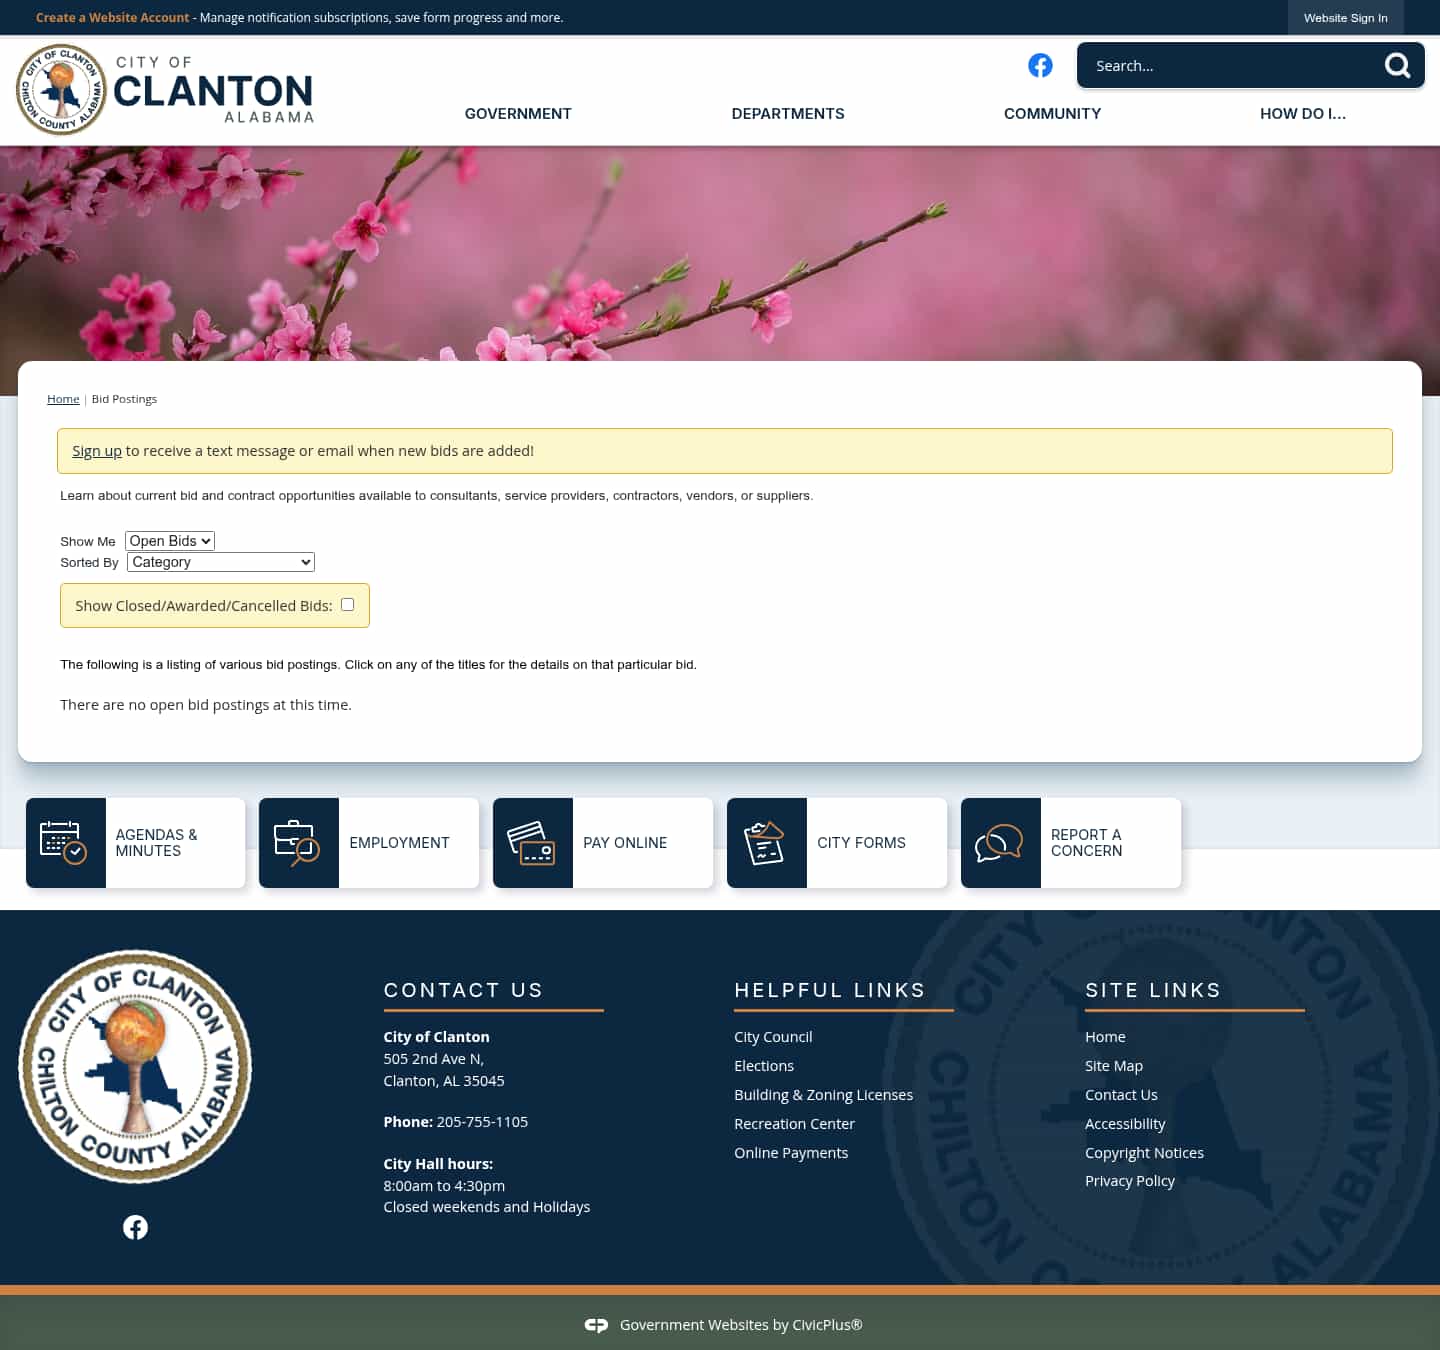Open the Facebook icon in the header
Screen dimensions: 1440x1350
pyautogui.click(x=1040, y=65)
